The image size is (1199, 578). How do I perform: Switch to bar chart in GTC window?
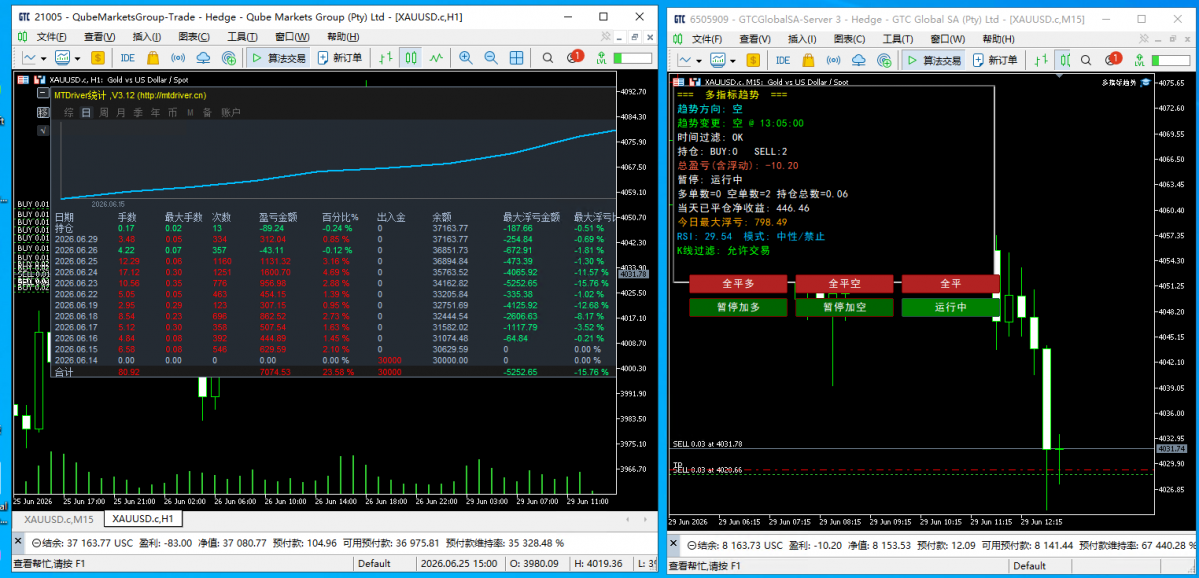(x=1041, y=60)
